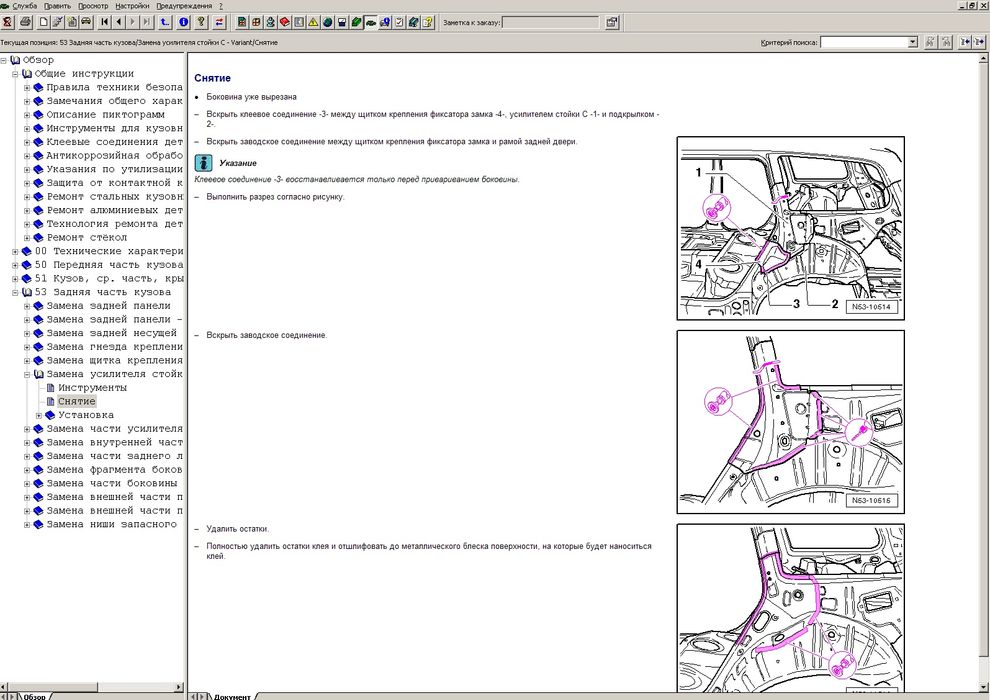Click the yellow warning triangle toolbar icon

point(313,21)
